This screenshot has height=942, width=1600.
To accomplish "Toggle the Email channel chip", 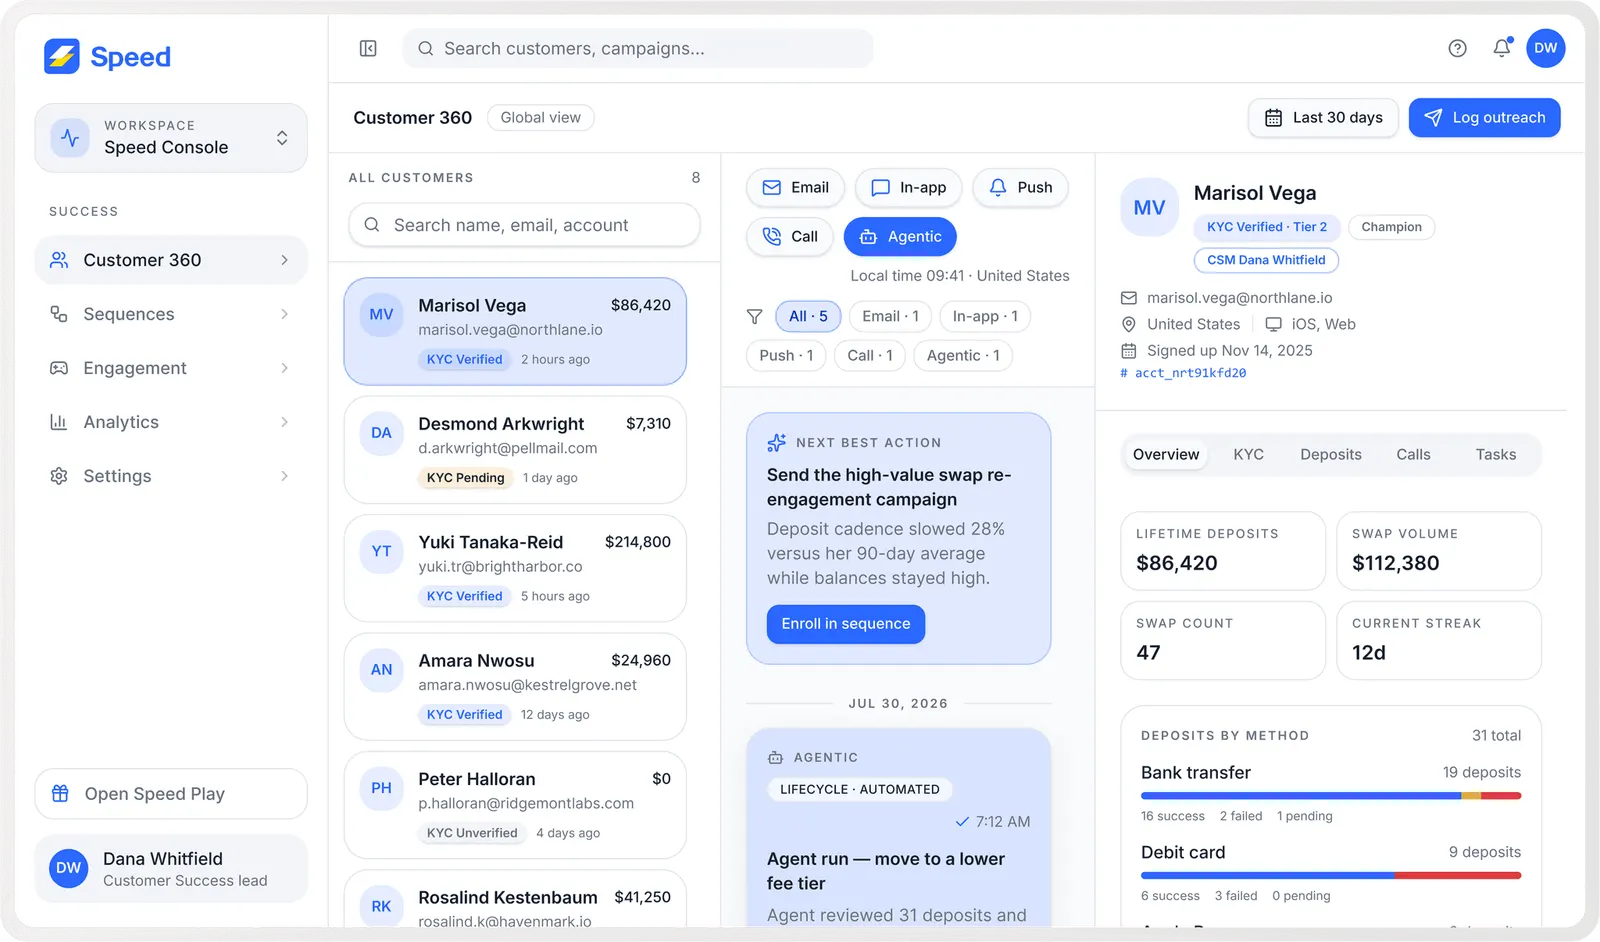I will (x=796, y=188).
